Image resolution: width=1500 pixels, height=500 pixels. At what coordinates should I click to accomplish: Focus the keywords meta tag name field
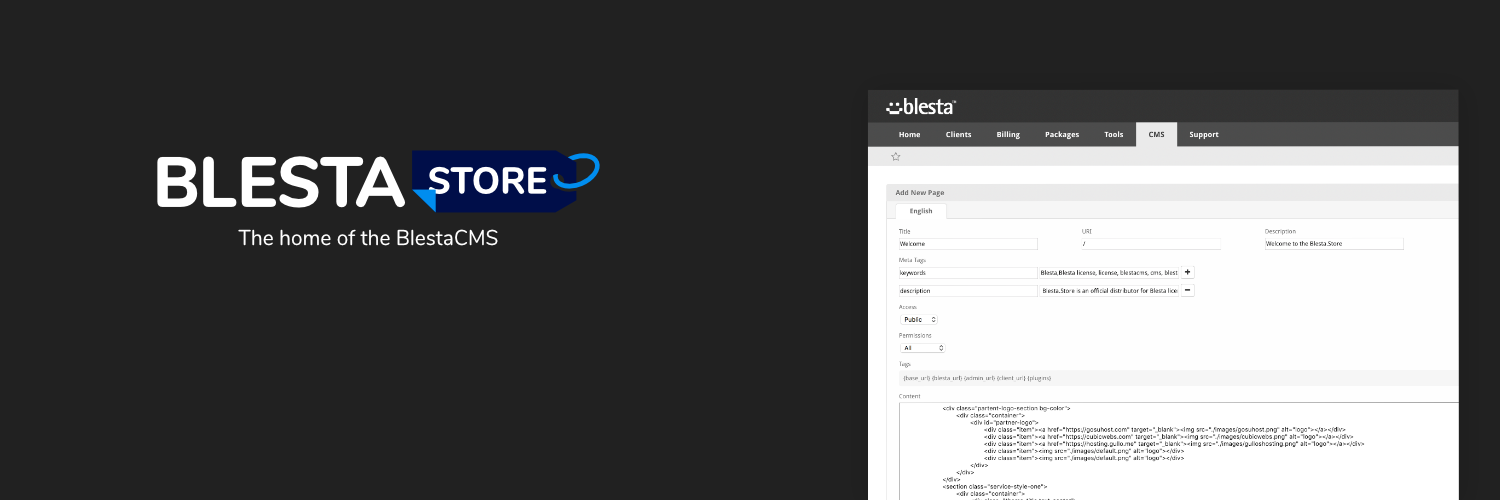pos(968,272)
